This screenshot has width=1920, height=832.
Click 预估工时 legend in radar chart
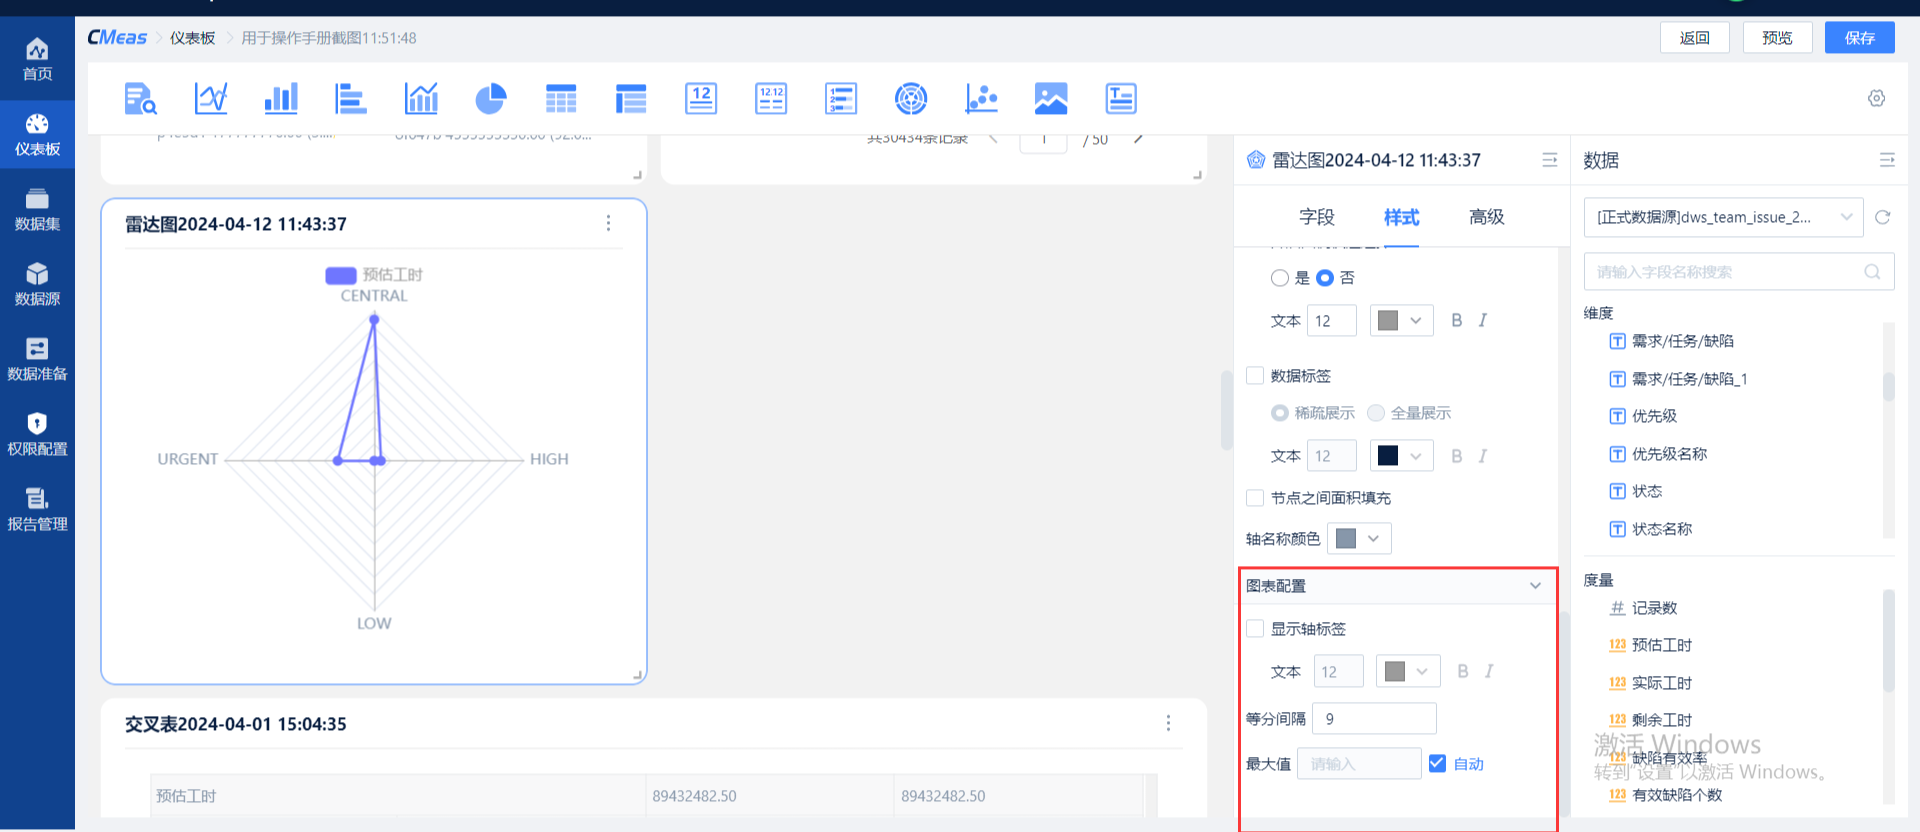pos(374,274)
